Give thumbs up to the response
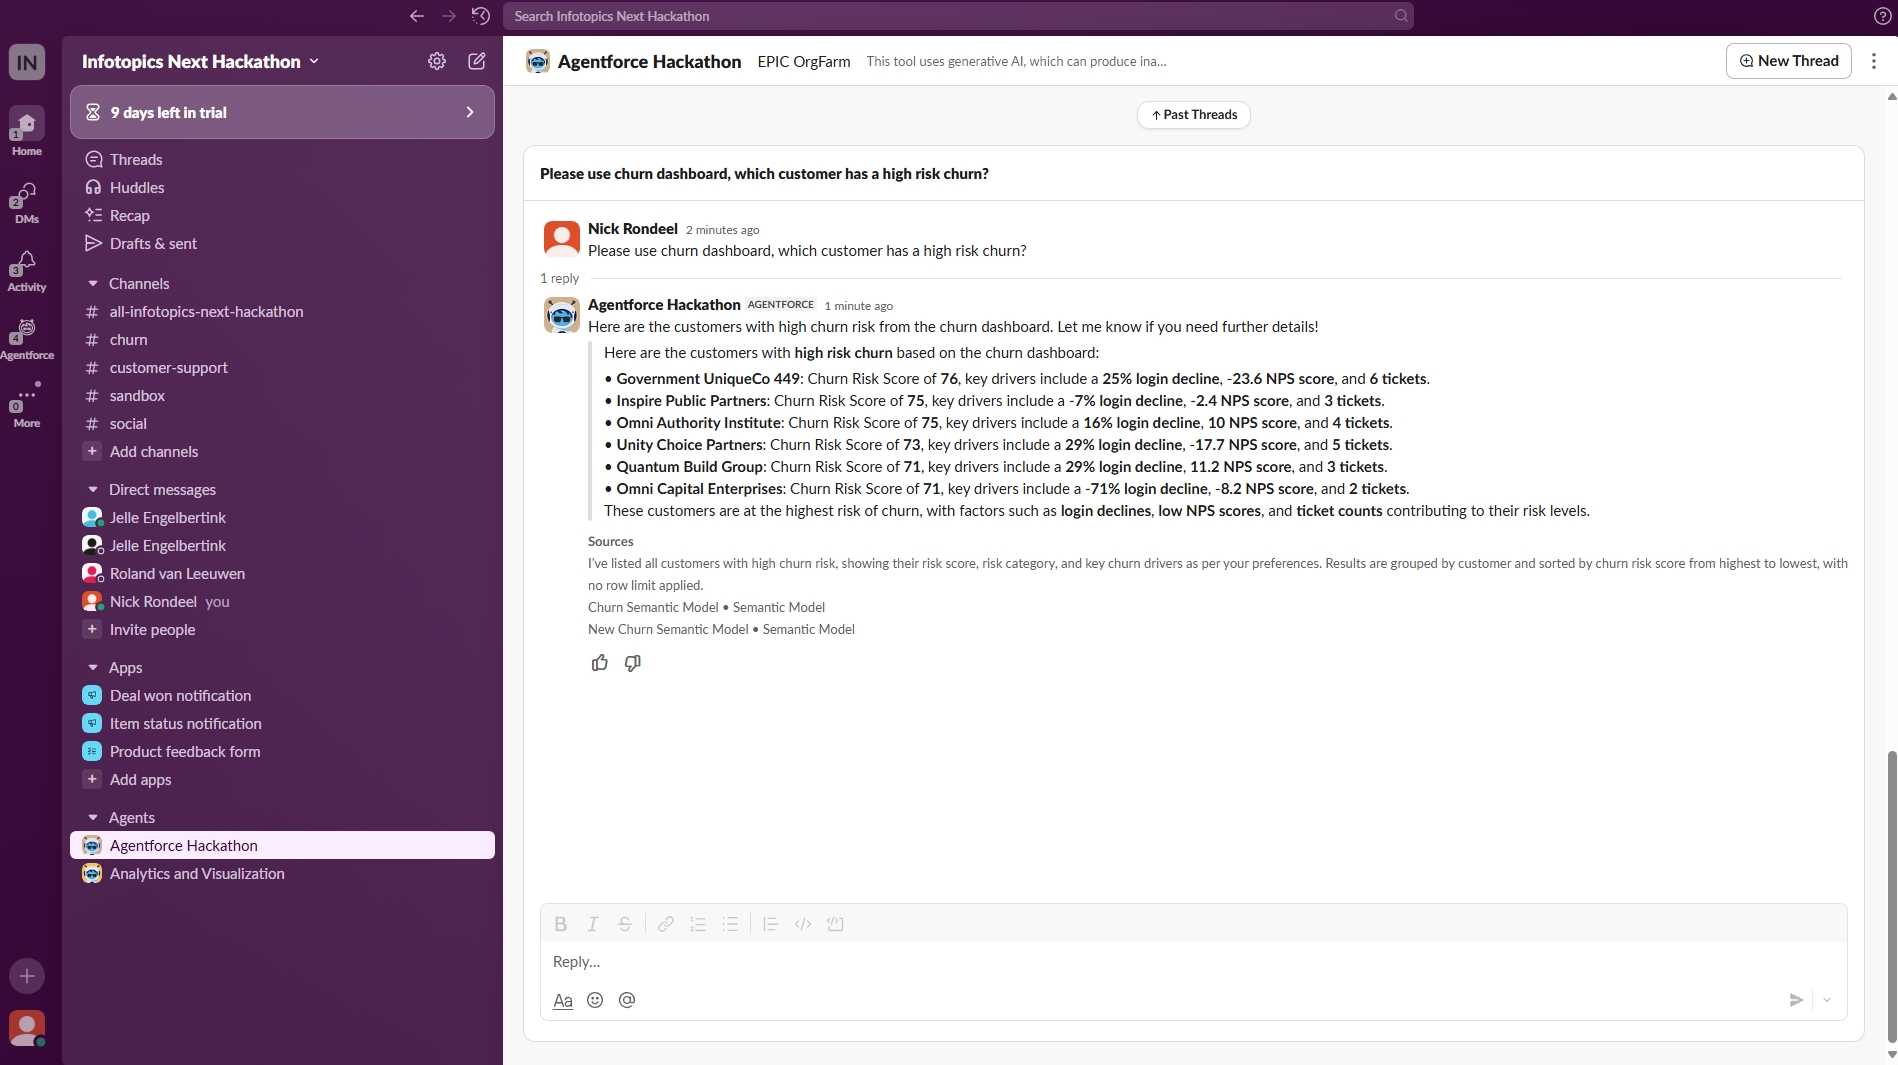 click(600, 663)
